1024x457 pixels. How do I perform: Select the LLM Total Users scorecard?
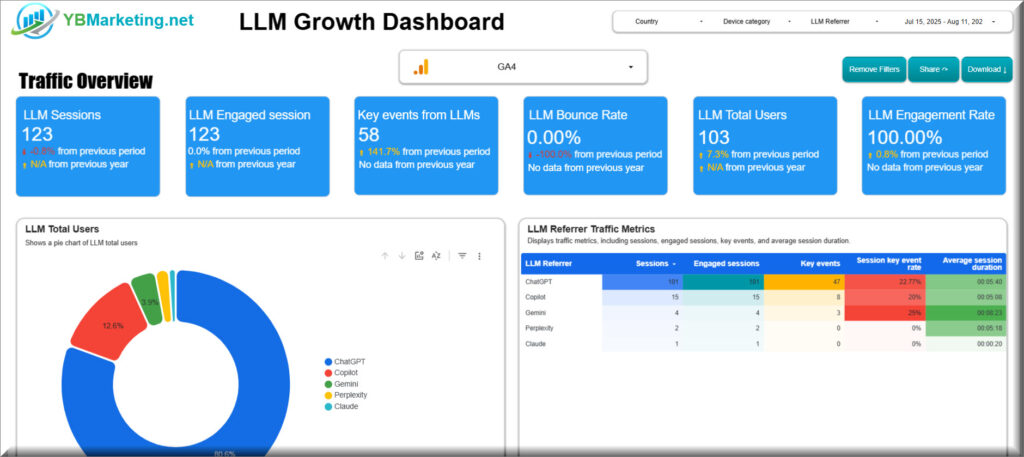tap(765, 146)
